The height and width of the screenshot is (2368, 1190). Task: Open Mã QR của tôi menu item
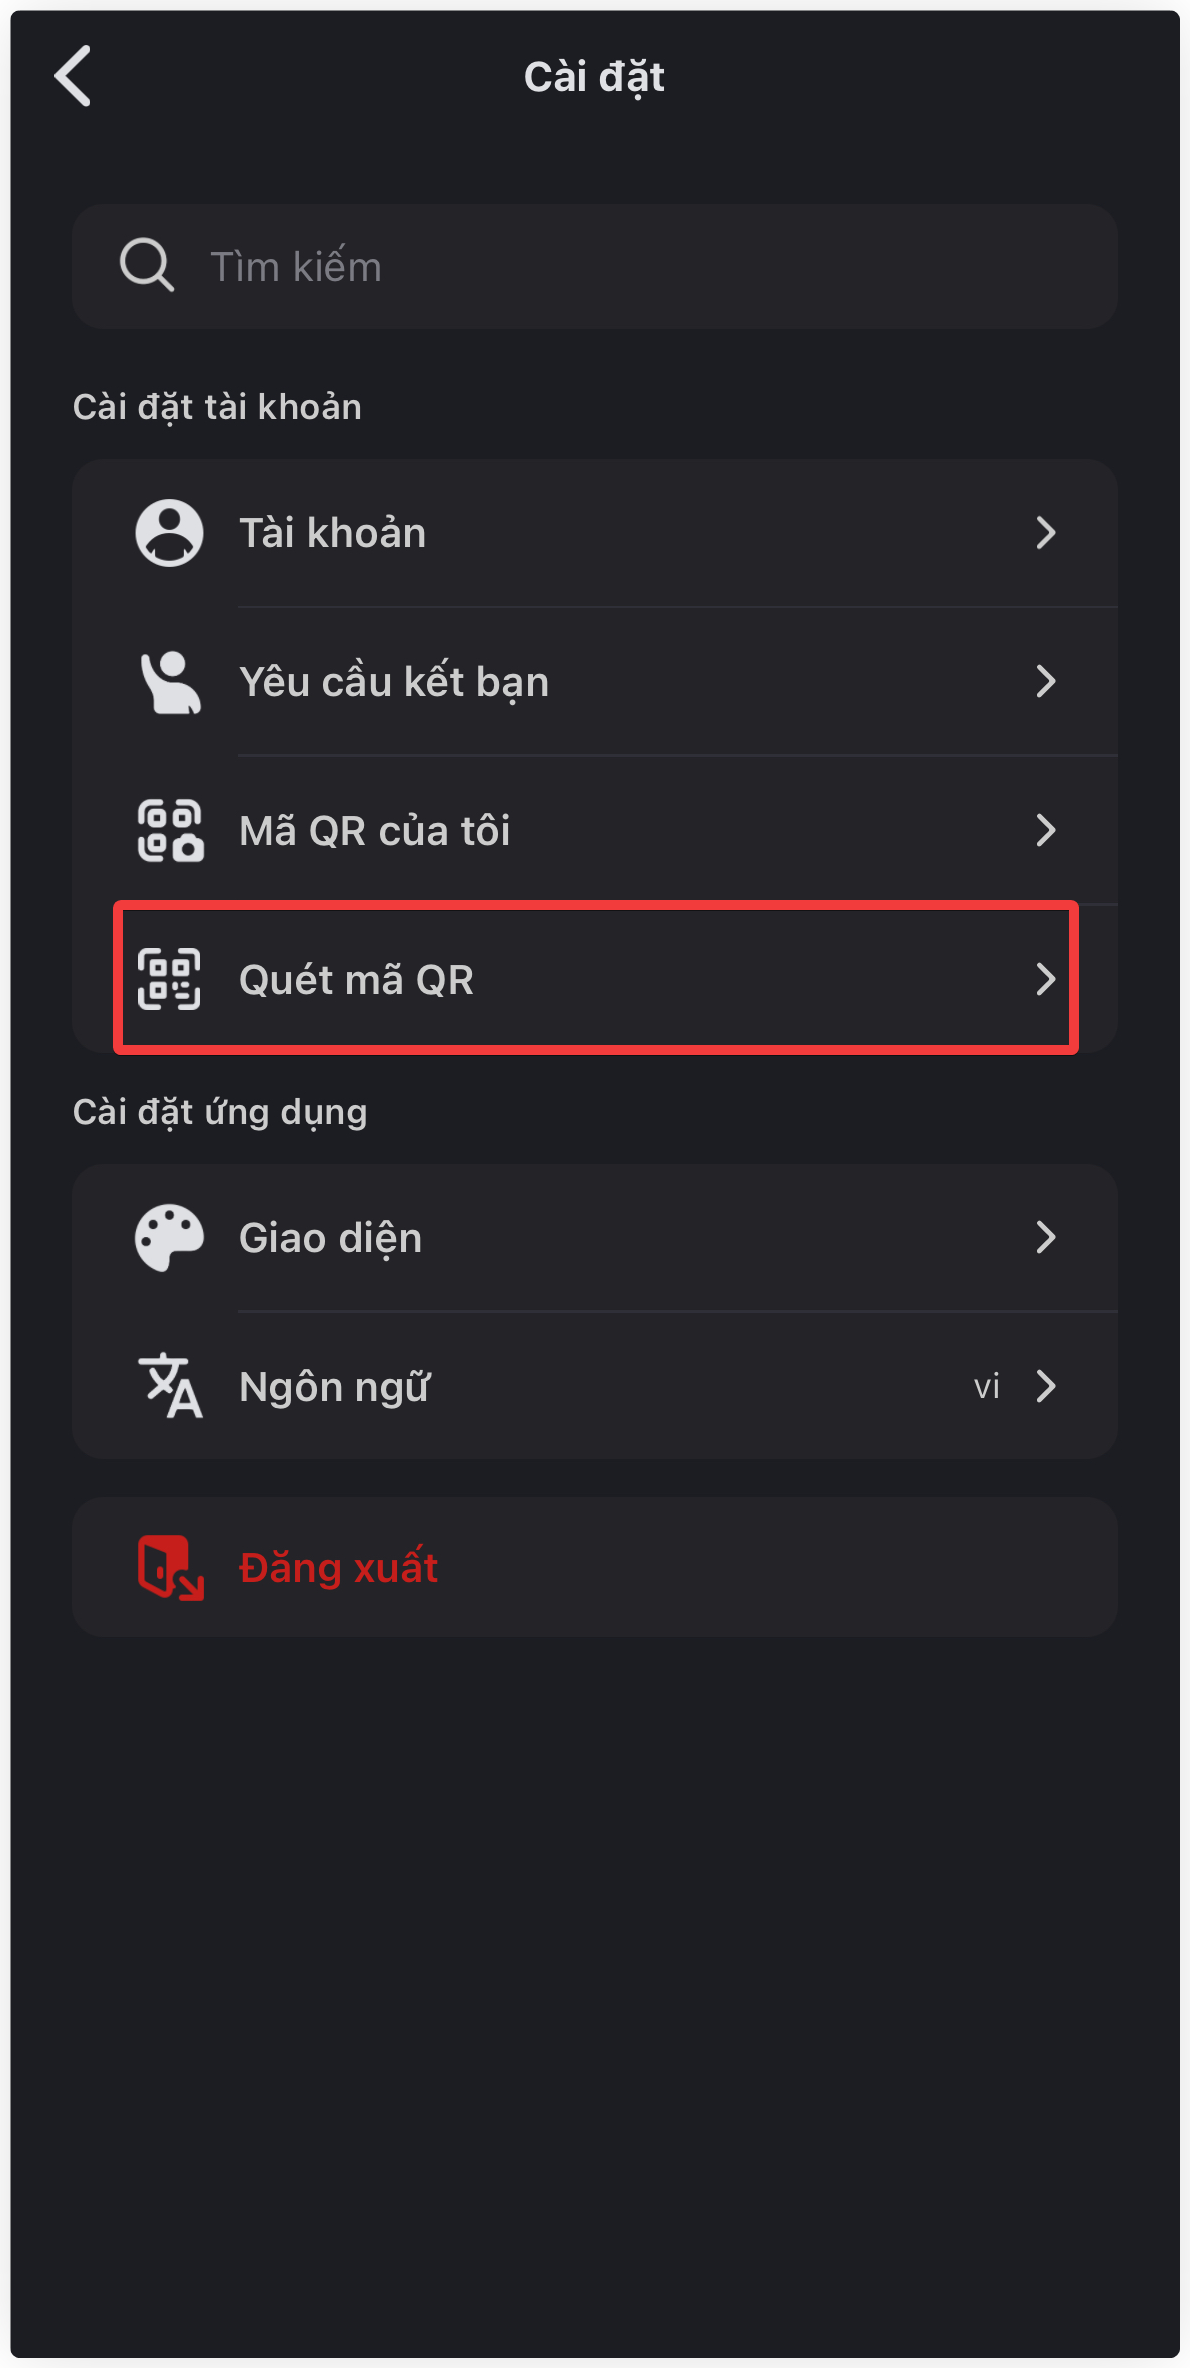tap(374, 830)
